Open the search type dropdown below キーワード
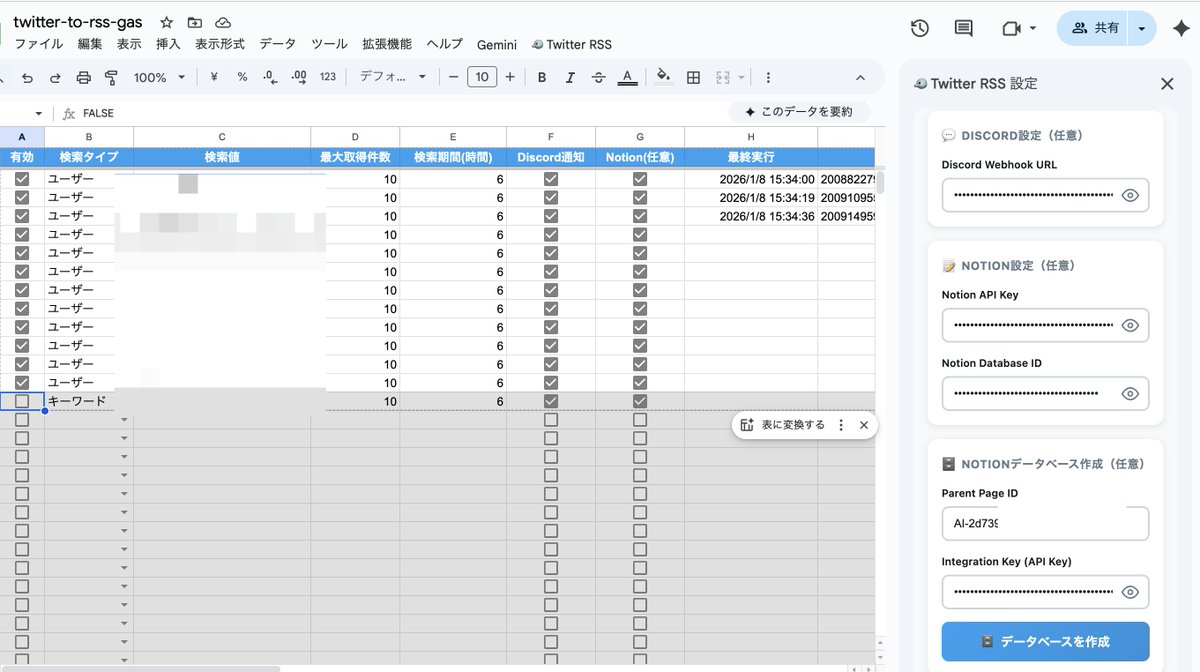Image resolution: width=1200 pixels, height=672 pixels. point(124,420)
